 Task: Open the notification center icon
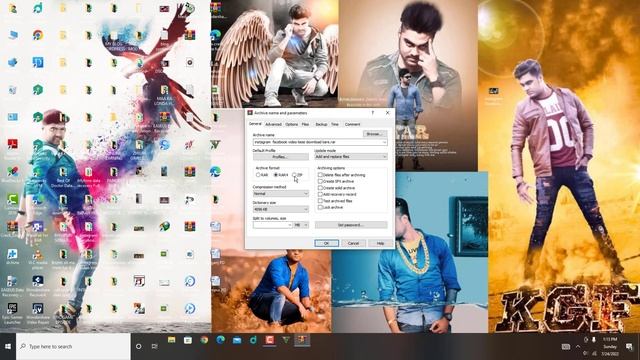[629, 347]
